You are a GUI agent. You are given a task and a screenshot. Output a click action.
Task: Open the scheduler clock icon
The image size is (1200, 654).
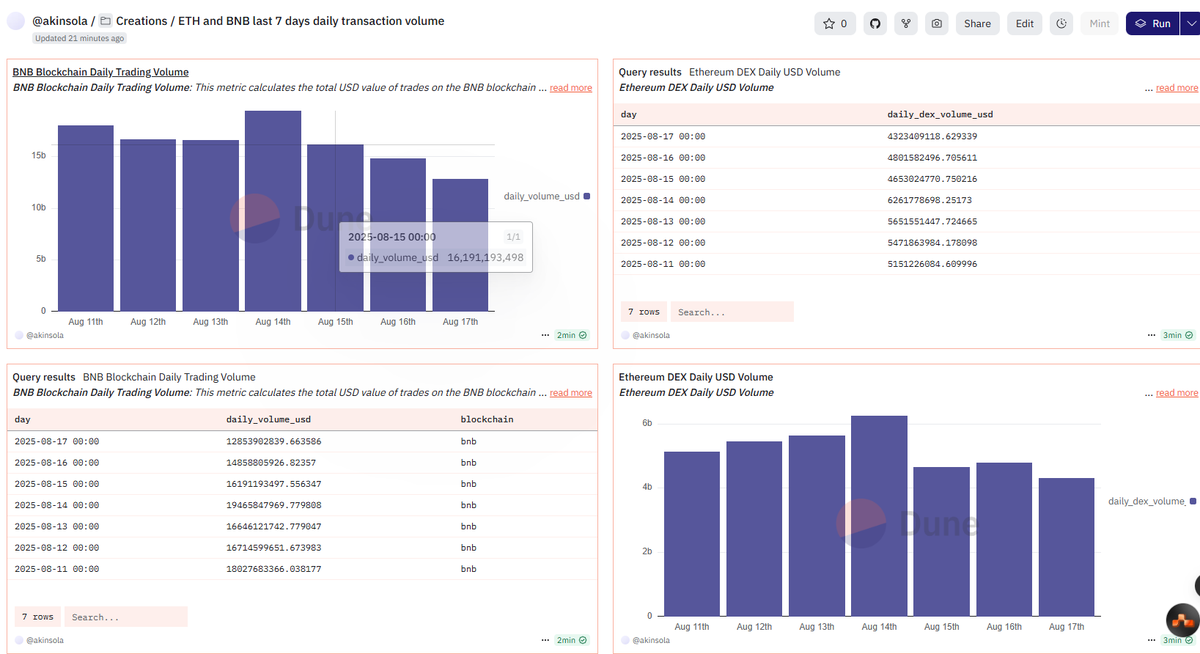[x=1060, y=22]
